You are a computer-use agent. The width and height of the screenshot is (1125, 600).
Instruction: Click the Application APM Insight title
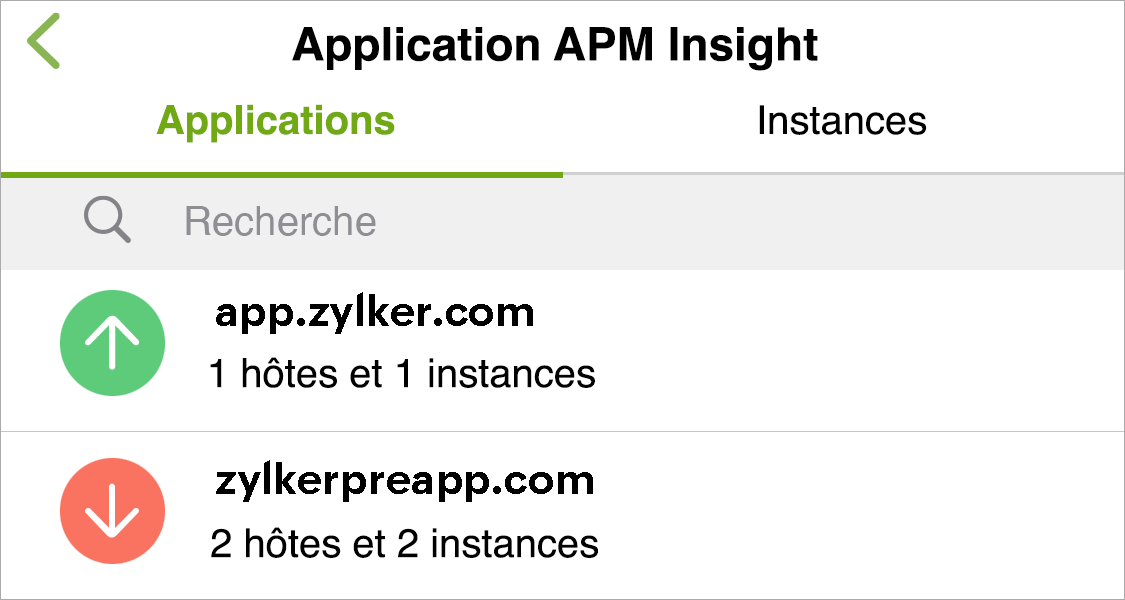tap(555, 45)
